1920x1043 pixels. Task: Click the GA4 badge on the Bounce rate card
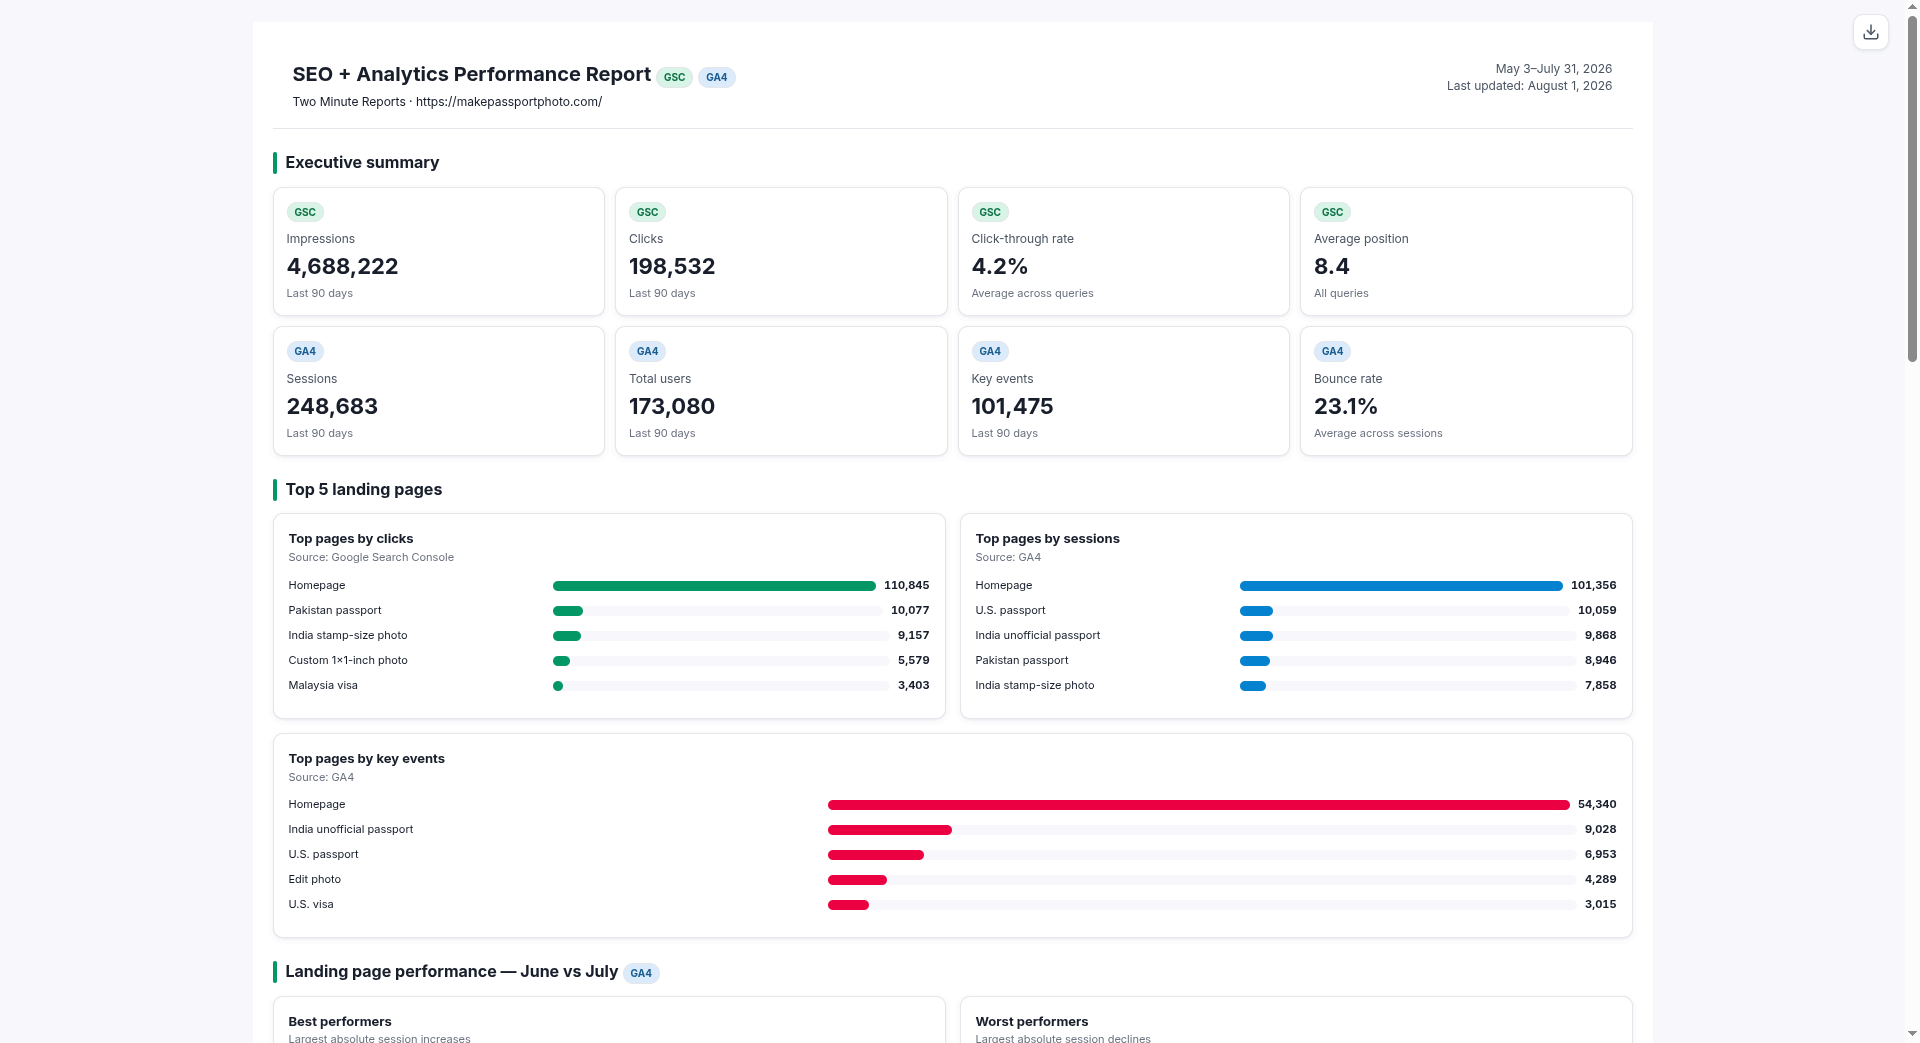[x=1332, y=351]
